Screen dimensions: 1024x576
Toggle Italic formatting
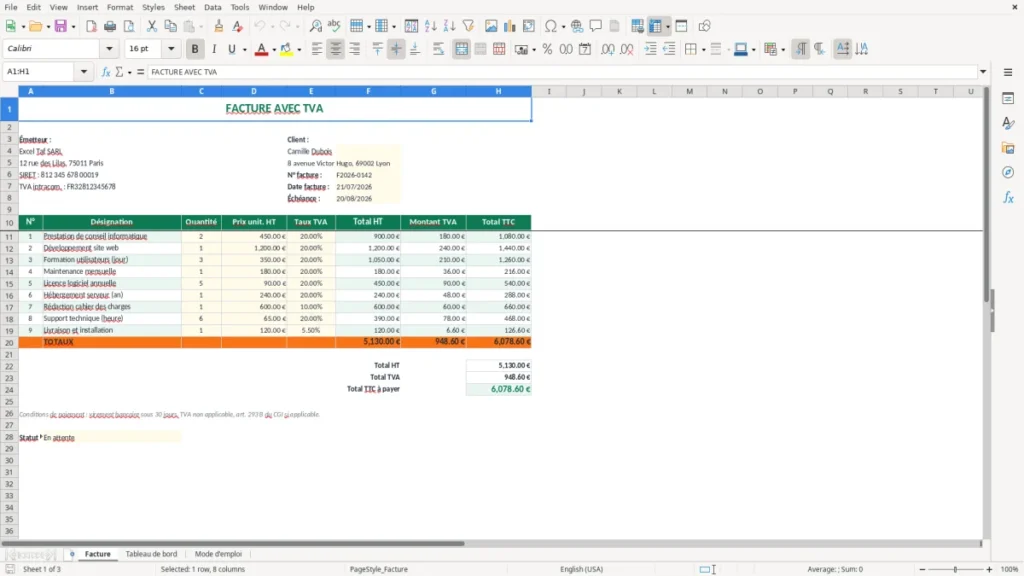[x=214, y=49]
